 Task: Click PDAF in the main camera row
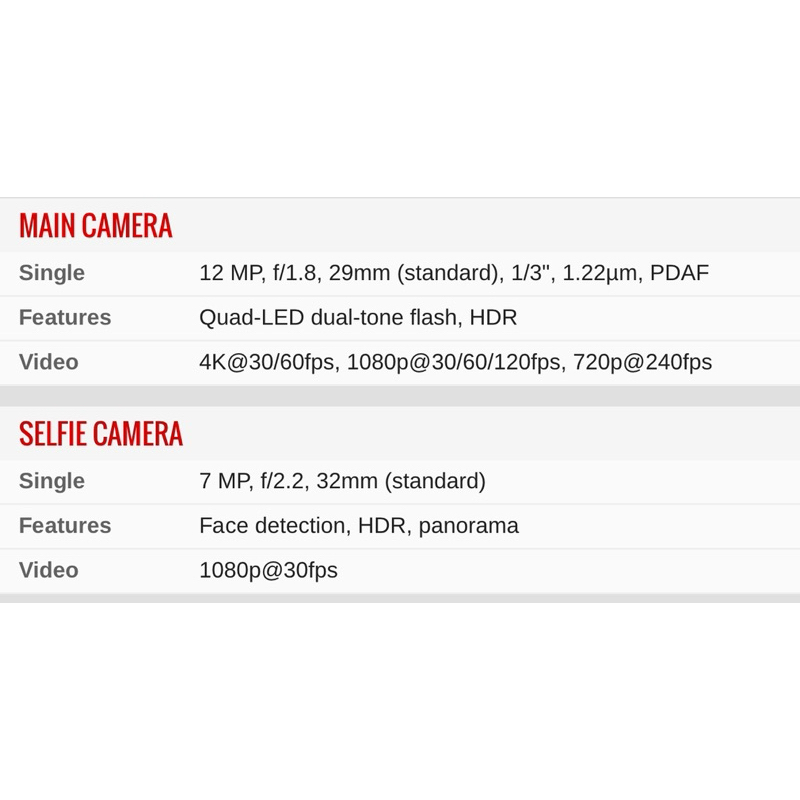click(680, 273)
